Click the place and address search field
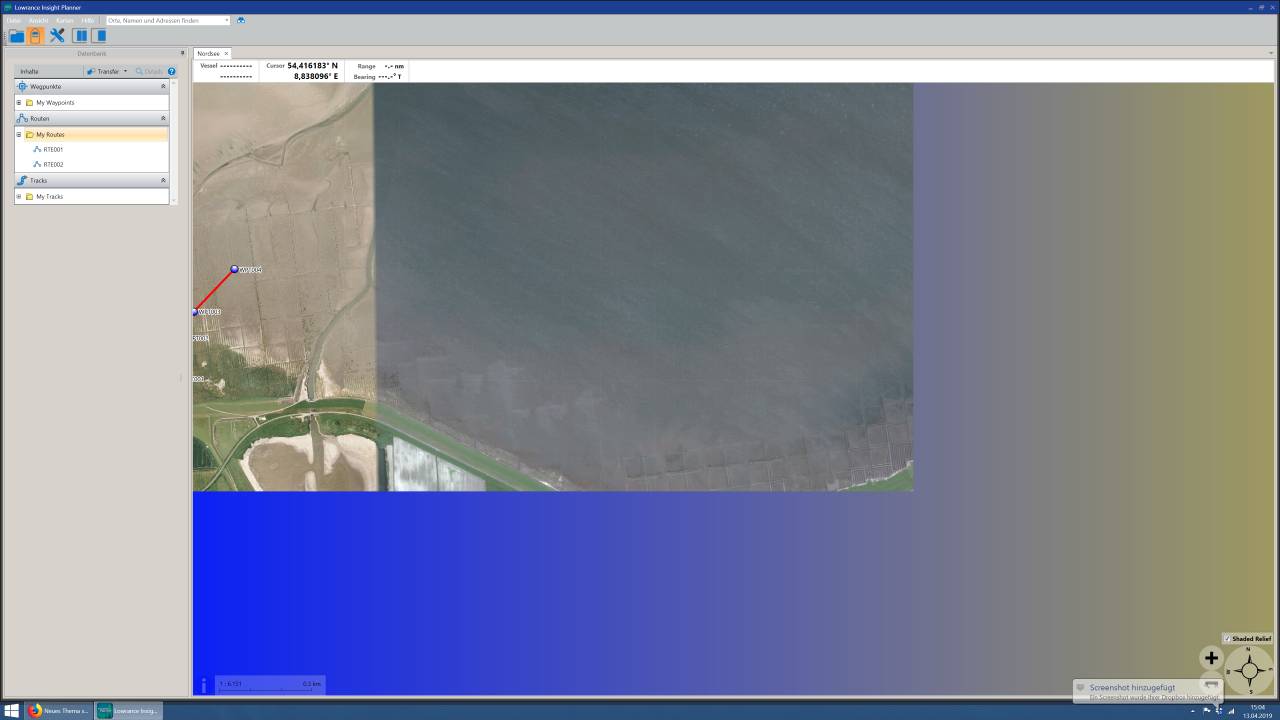Viewport: 1280px width, 720px height. coord(165,20)
